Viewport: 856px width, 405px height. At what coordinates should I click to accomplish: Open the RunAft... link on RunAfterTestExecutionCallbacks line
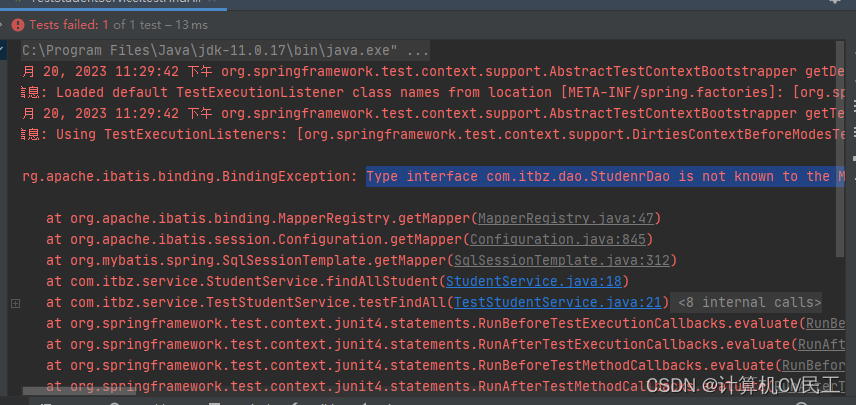tap(822, 344)
